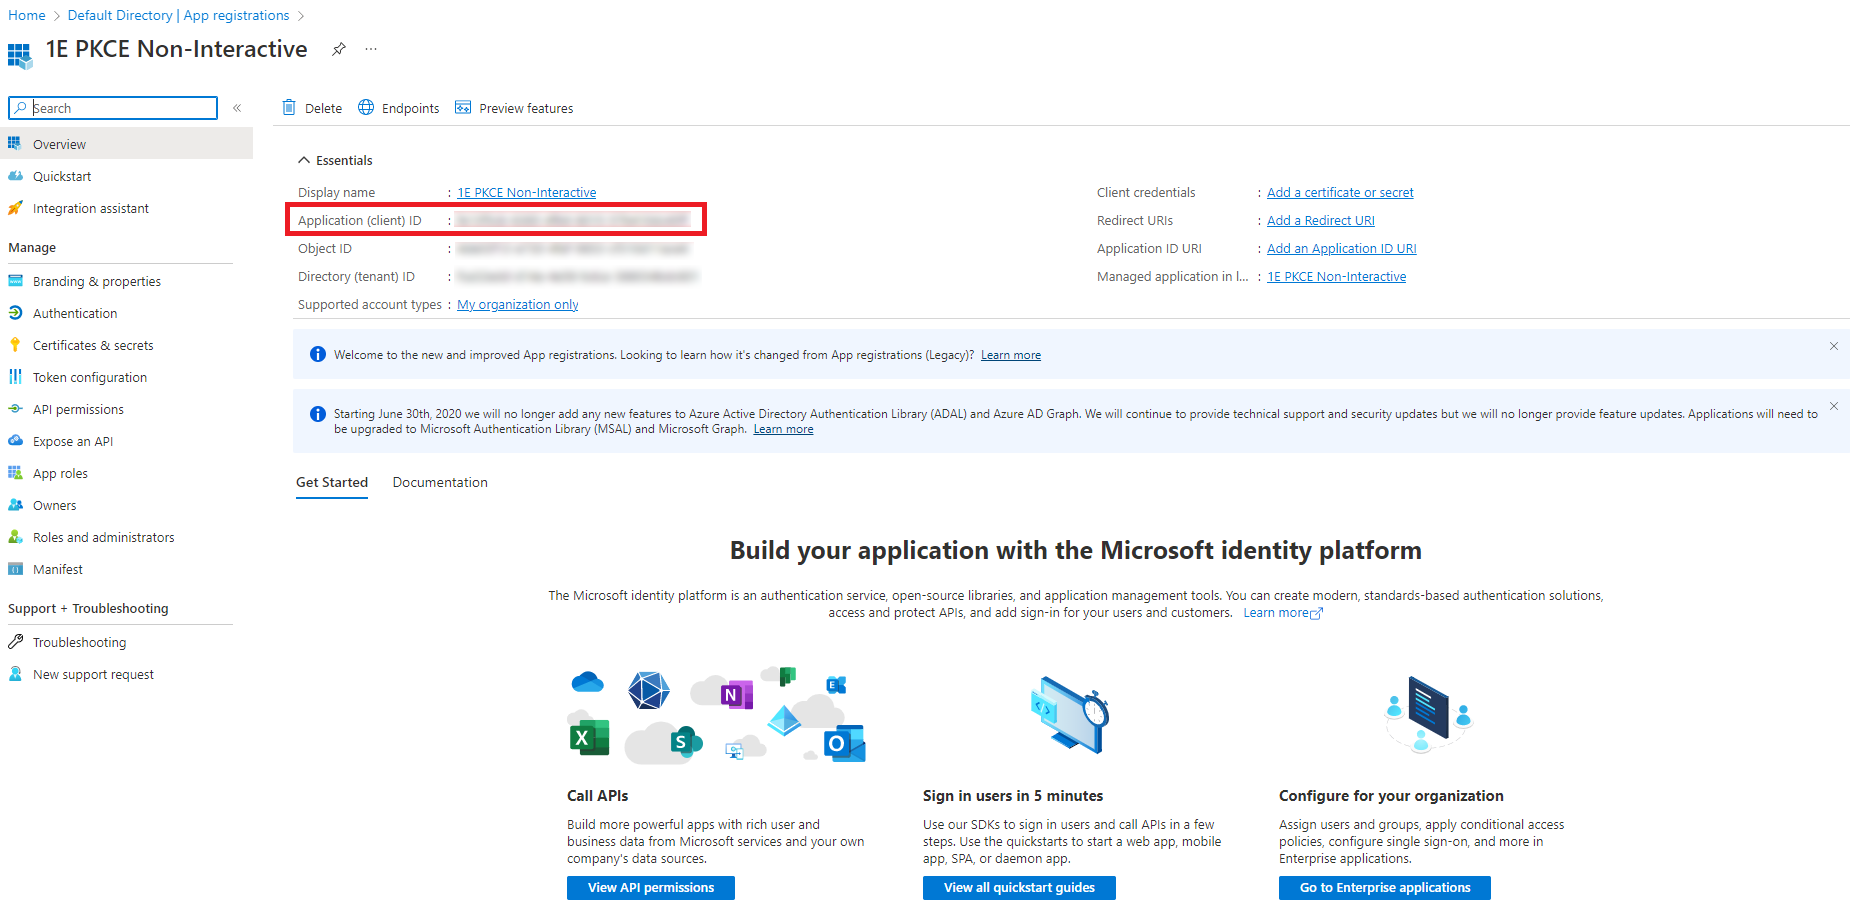Click My organization only link
Screen dimensions: 1850x916
coord(518,305)
